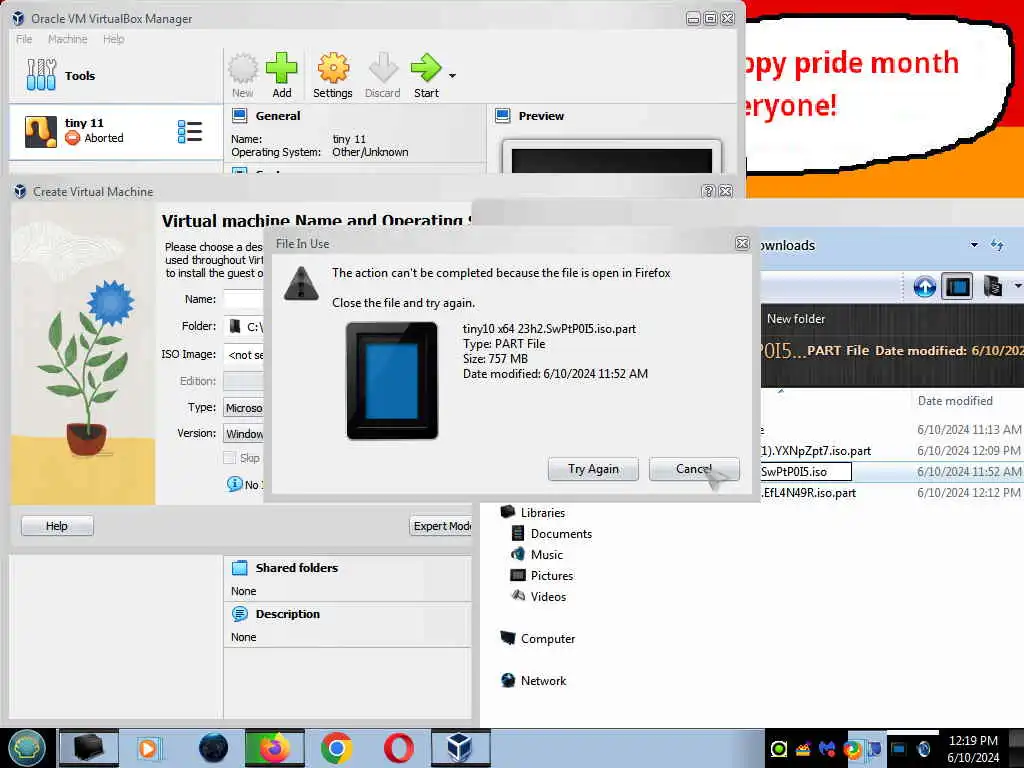The width and height of the screenshot is (1024, 768).
Task: Select the tiny 11 virtual machine
Action: click(115, 131)
